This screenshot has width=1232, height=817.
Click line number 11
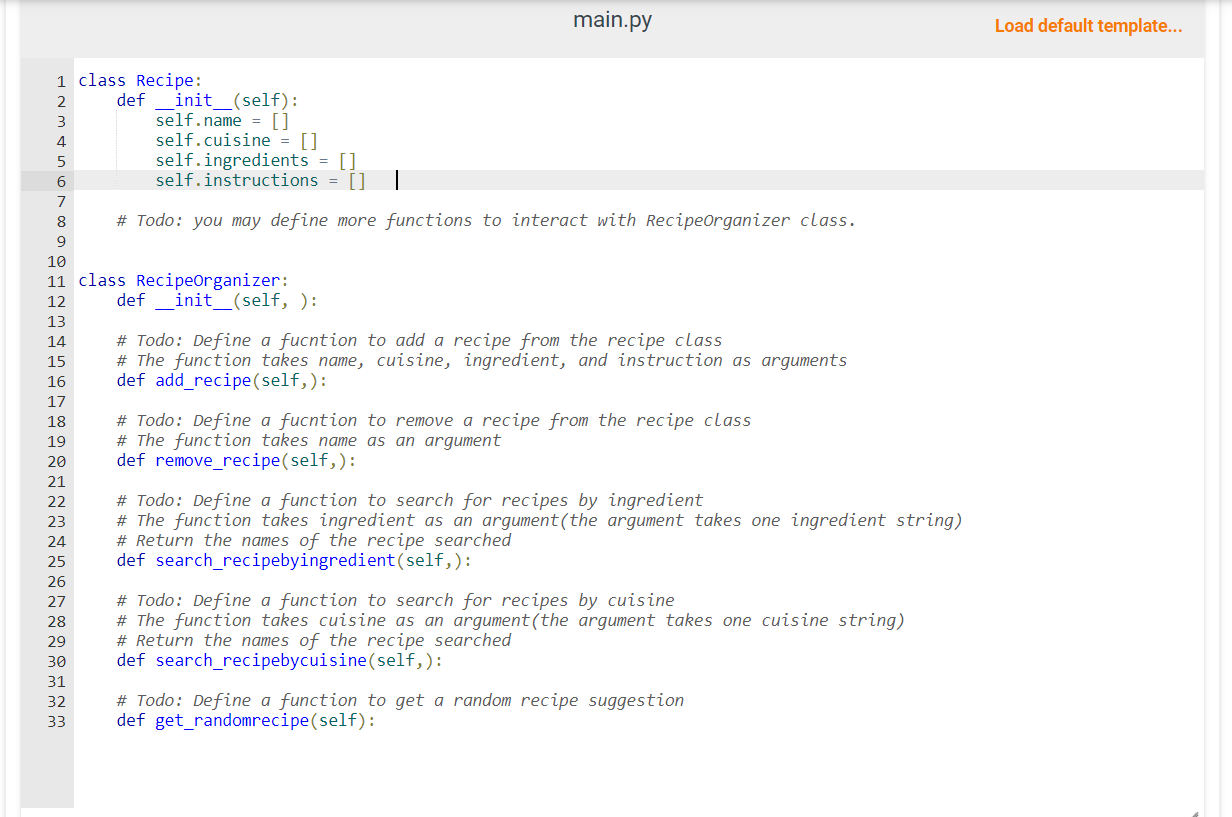[x=56, y=281]
